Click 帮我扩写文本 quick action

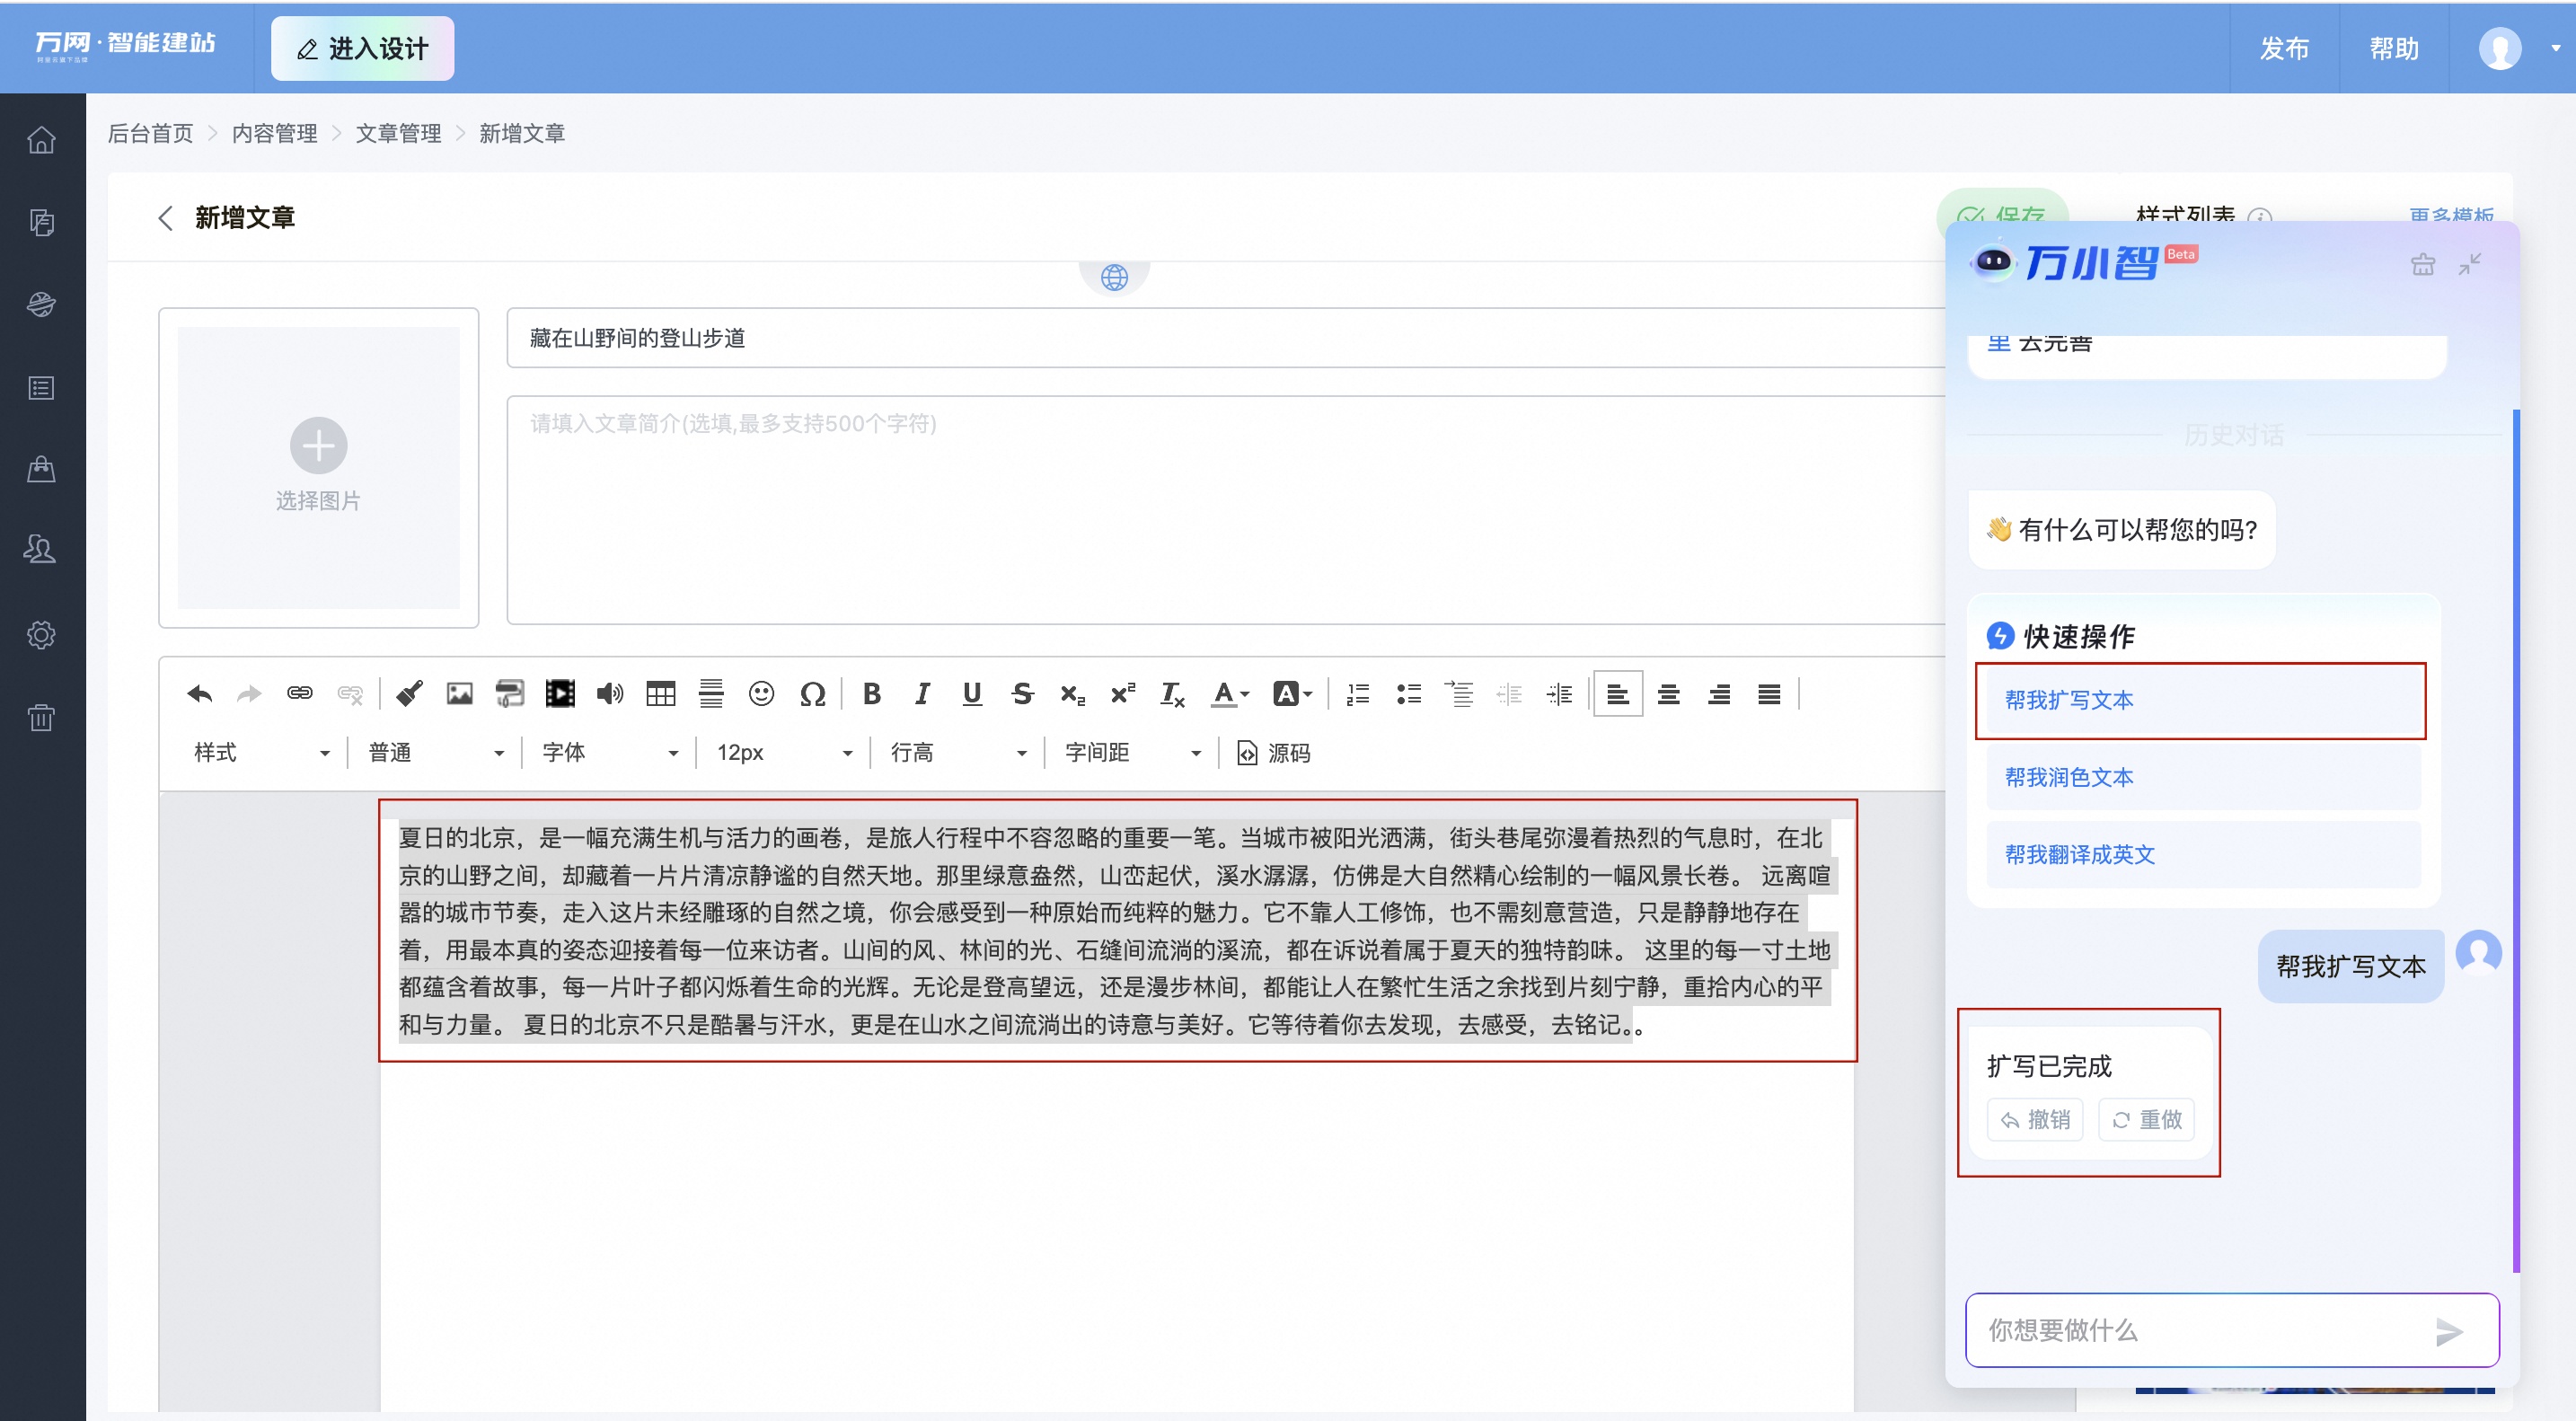[2203, 700]
